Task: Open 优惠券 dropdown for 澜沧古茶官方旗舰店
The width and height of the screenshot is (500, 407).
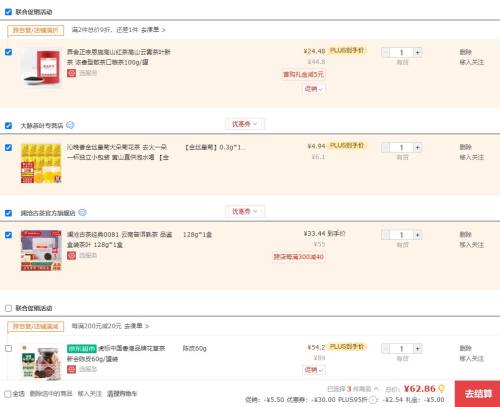Action: point(245,211)
